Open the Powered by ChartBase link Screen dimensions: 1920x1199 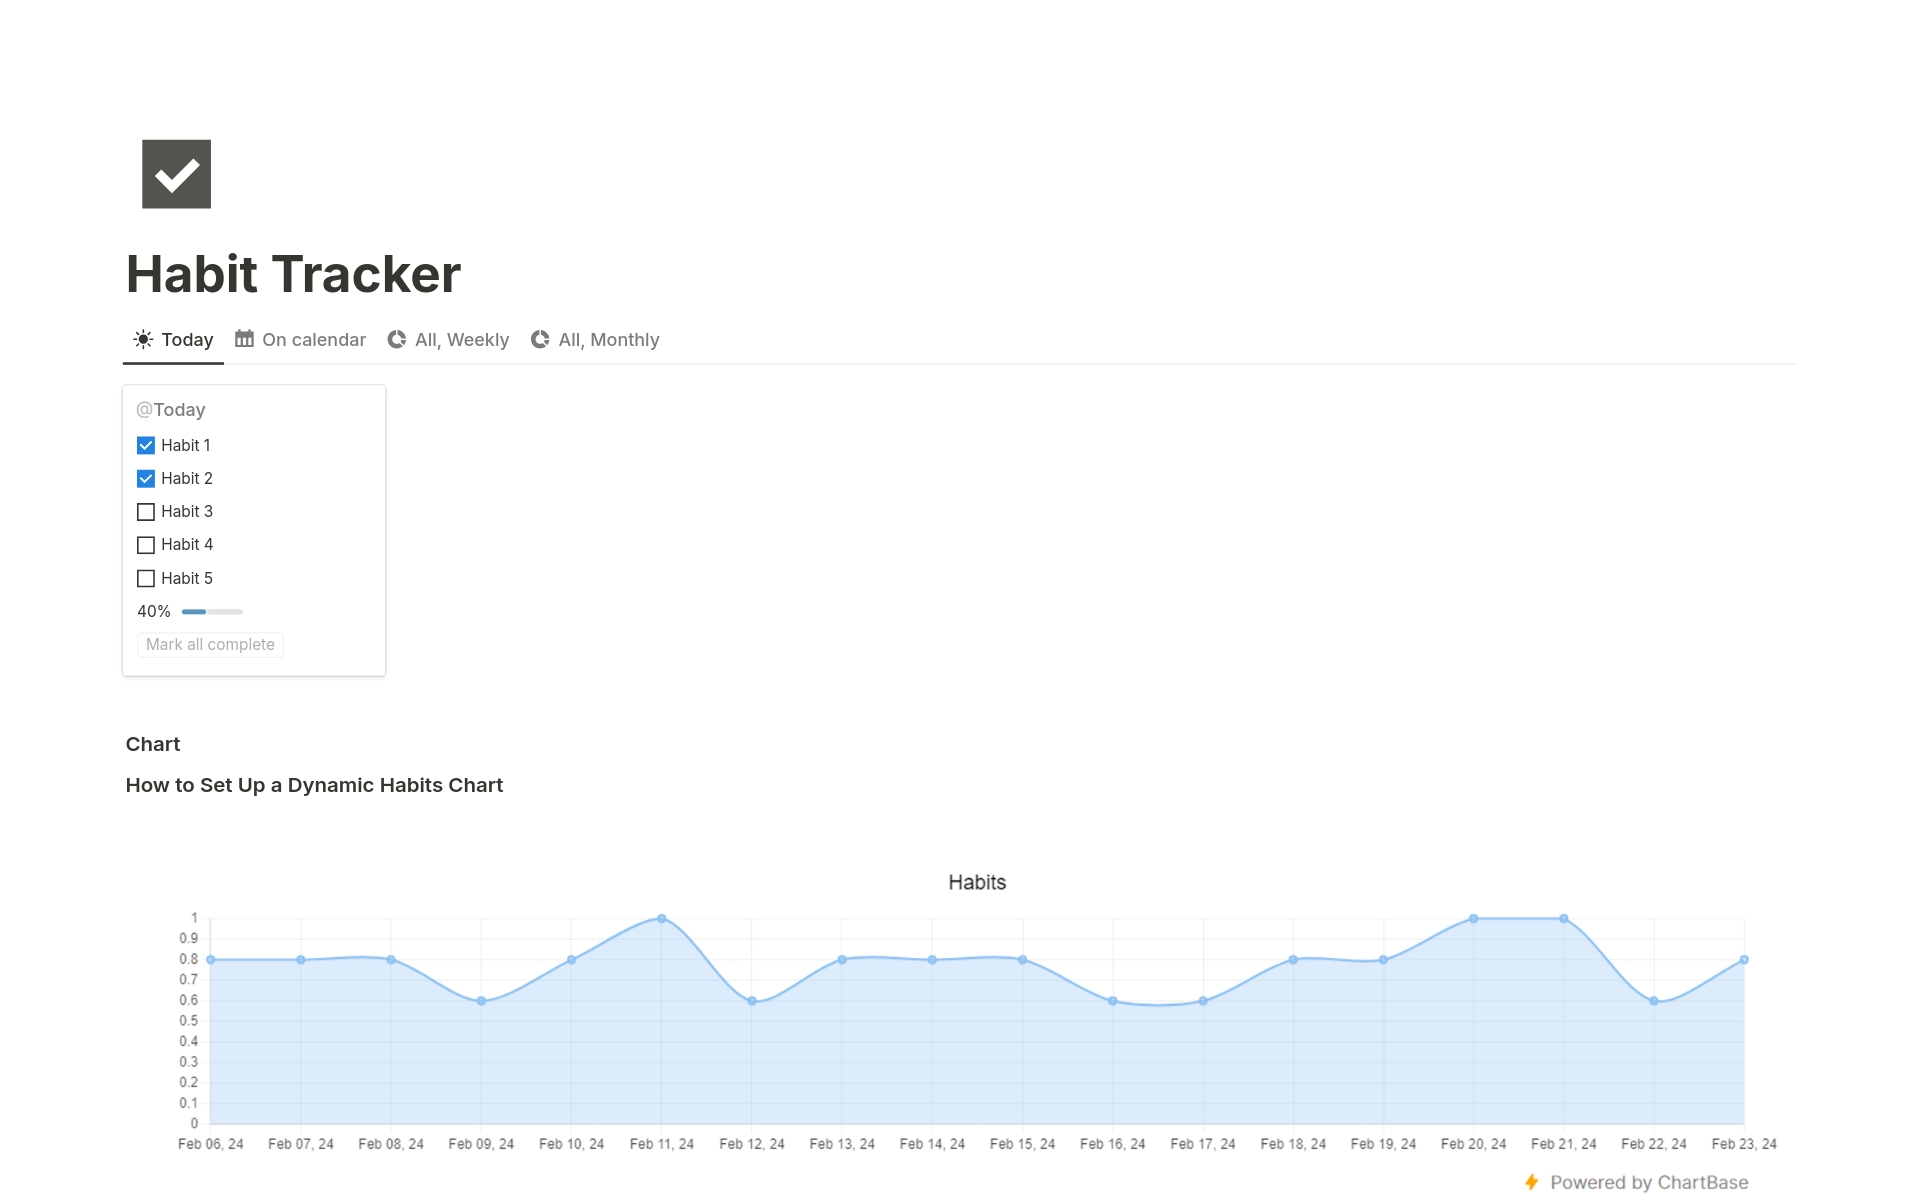(x=1648, y=1182)
